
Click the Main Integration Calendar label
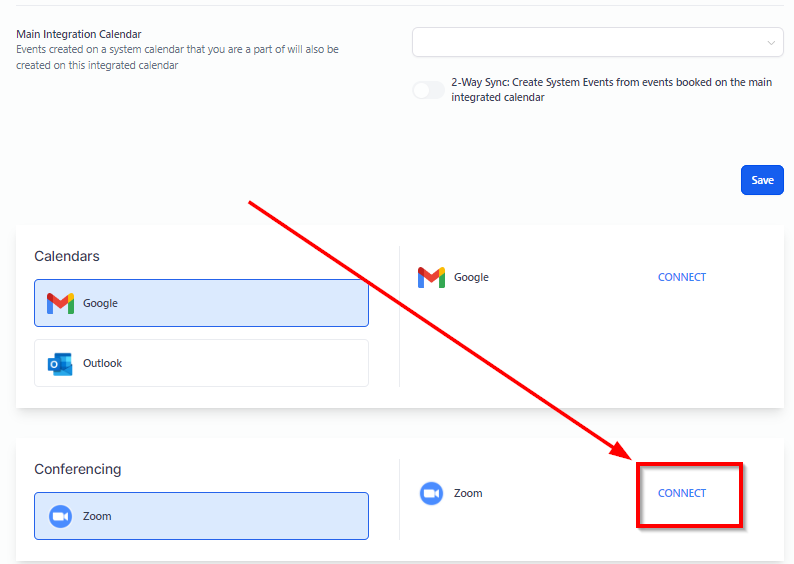click(79, 34)
